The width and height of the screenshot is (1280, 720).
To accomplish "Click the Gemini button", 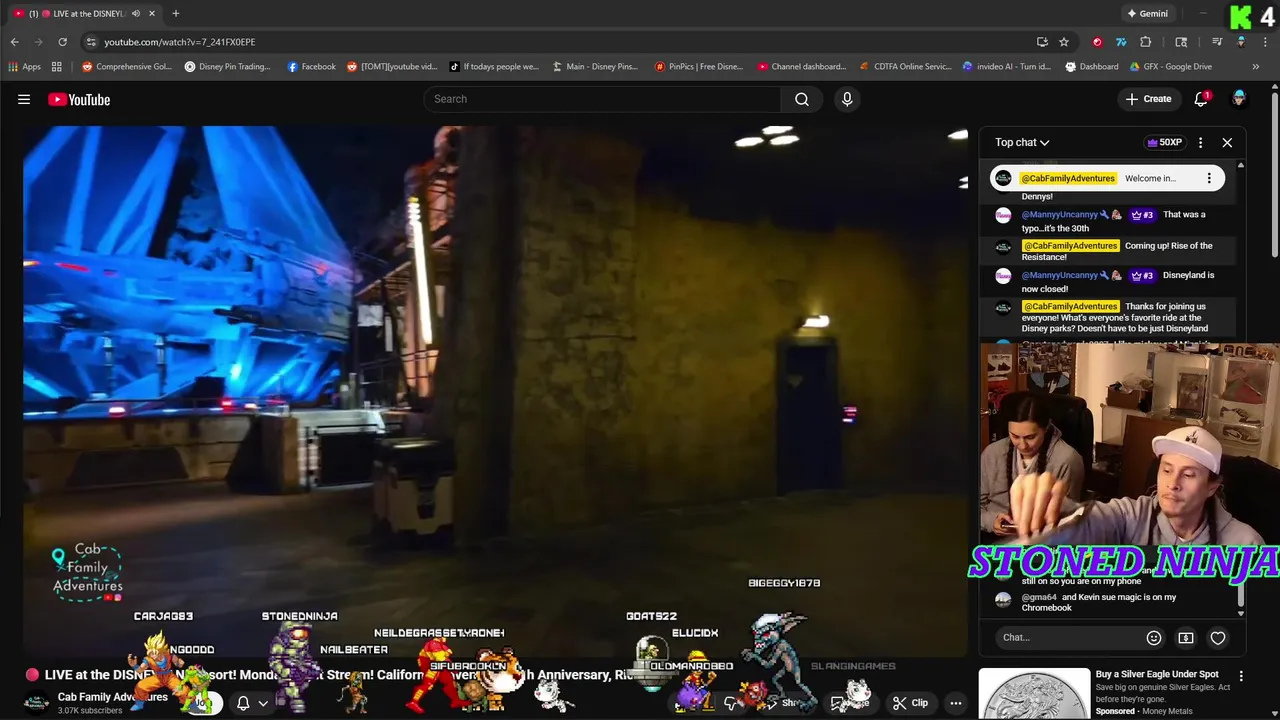I will tap(1147, 14).
